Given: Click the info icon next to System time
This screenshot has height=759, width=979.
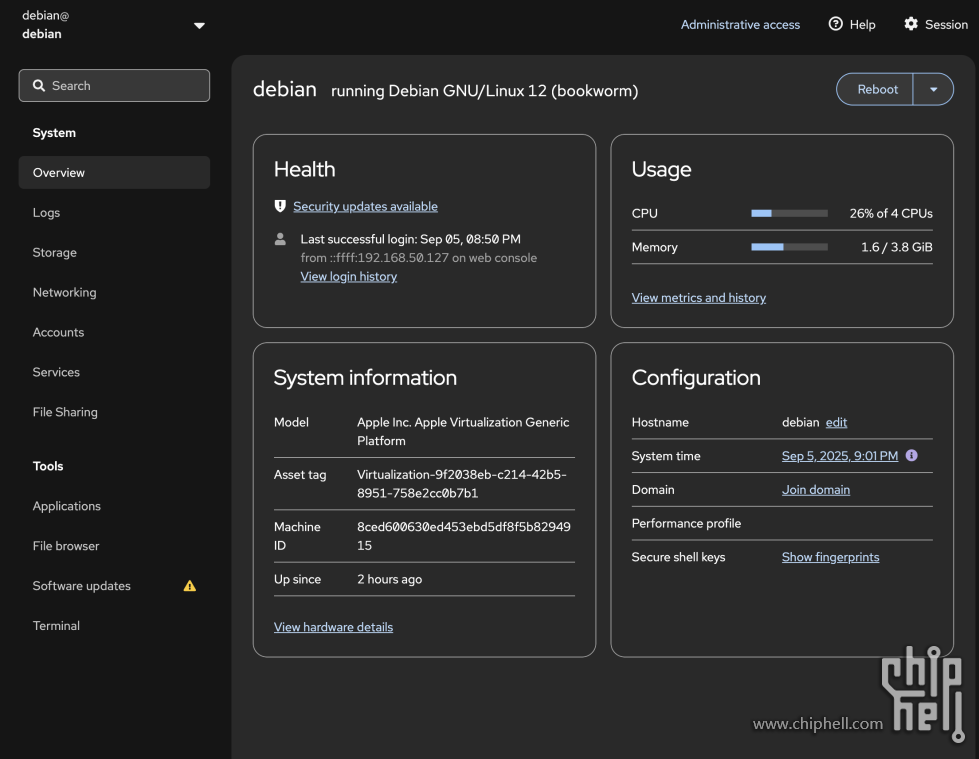Looking at the screenshot, I should (x=912, y=456).
